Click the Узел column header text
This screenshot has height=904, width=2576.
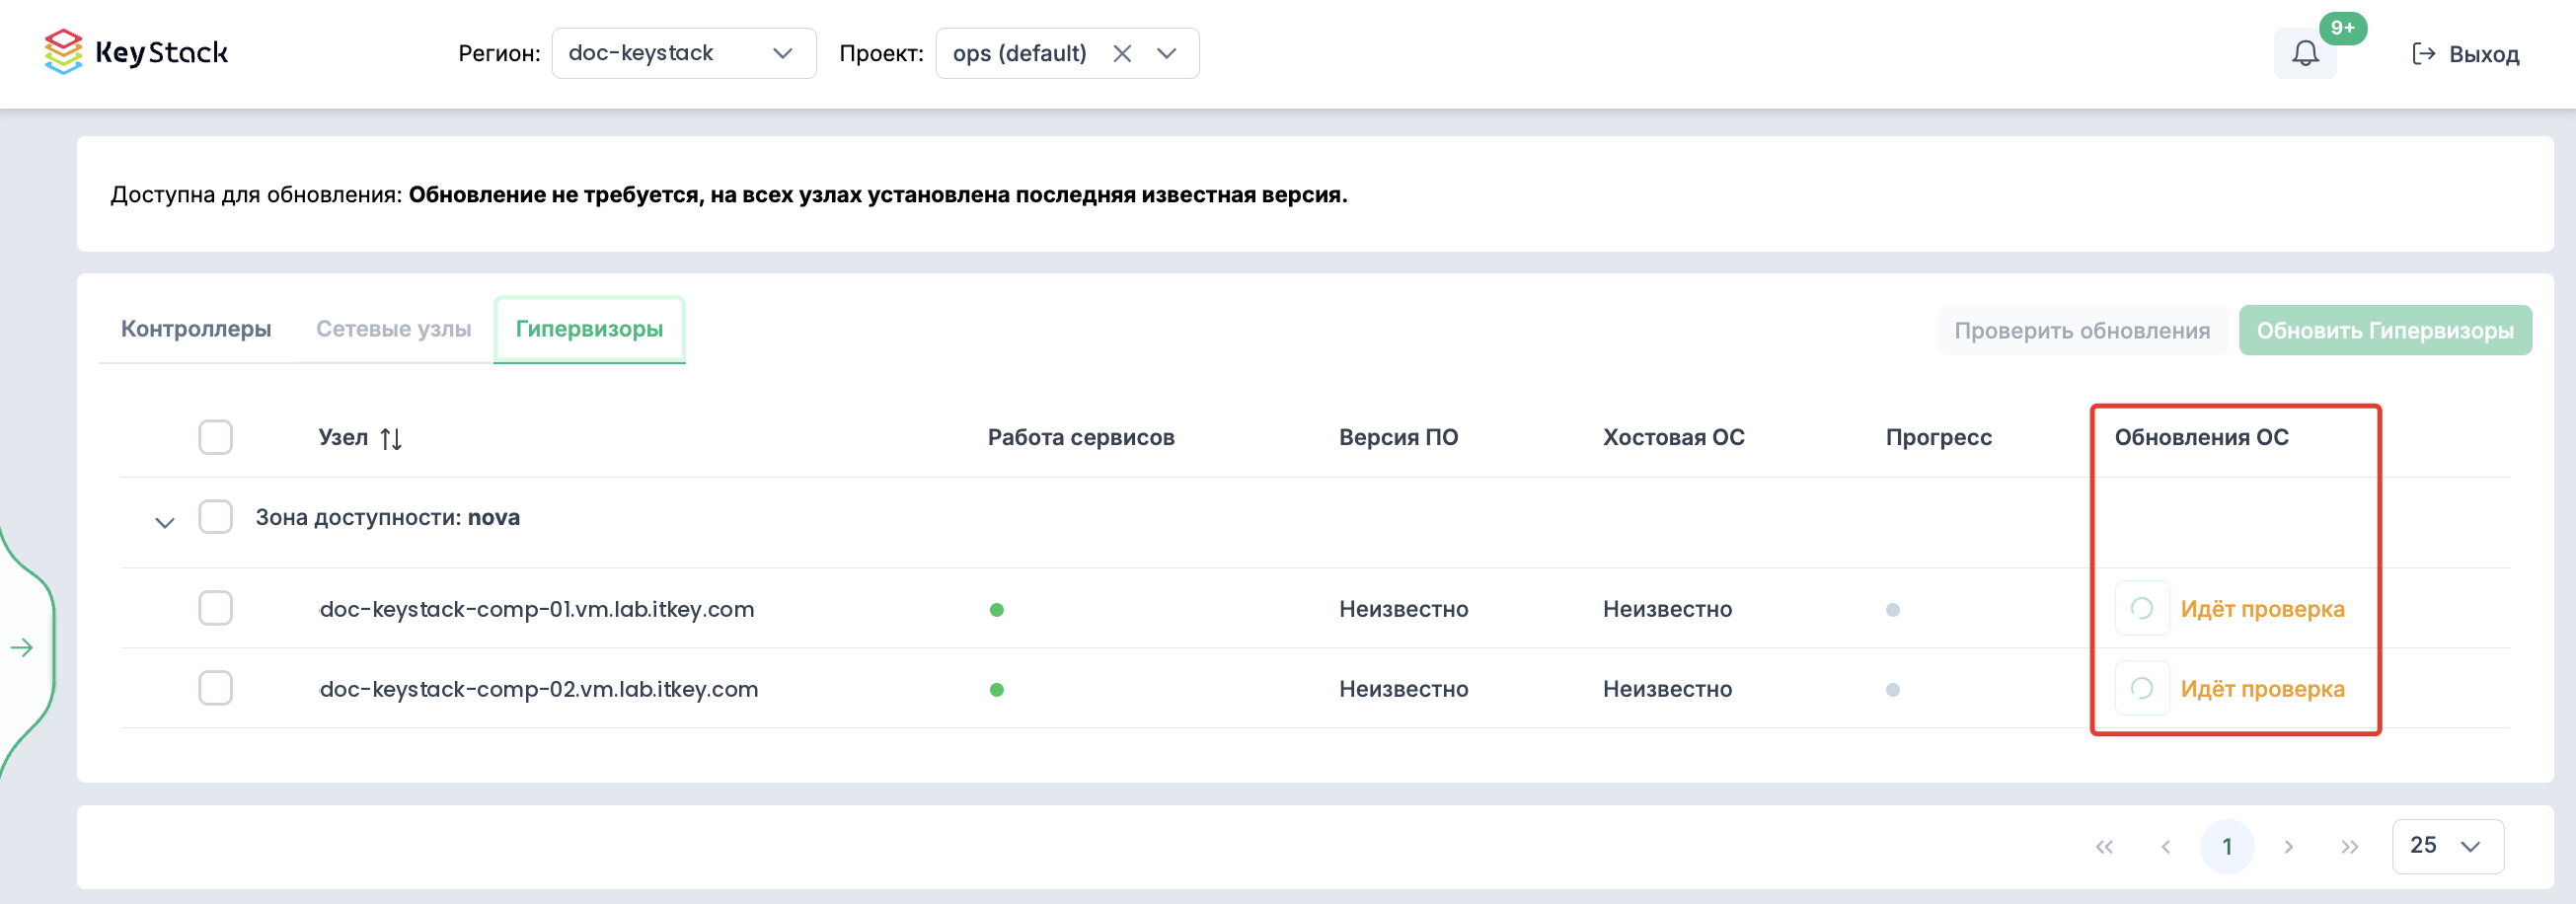click(343, 437)
